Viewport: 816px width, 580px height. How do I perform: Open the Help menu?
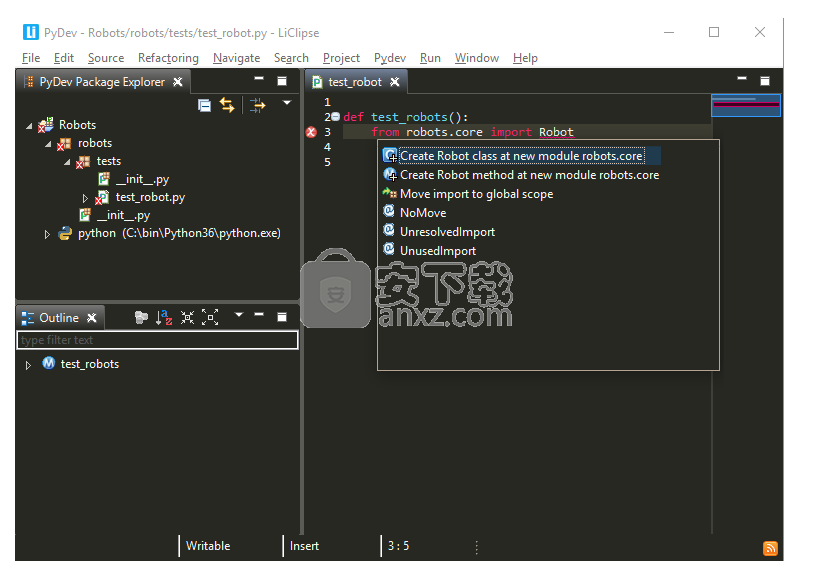pyautogui.click(x=525, y=58)
